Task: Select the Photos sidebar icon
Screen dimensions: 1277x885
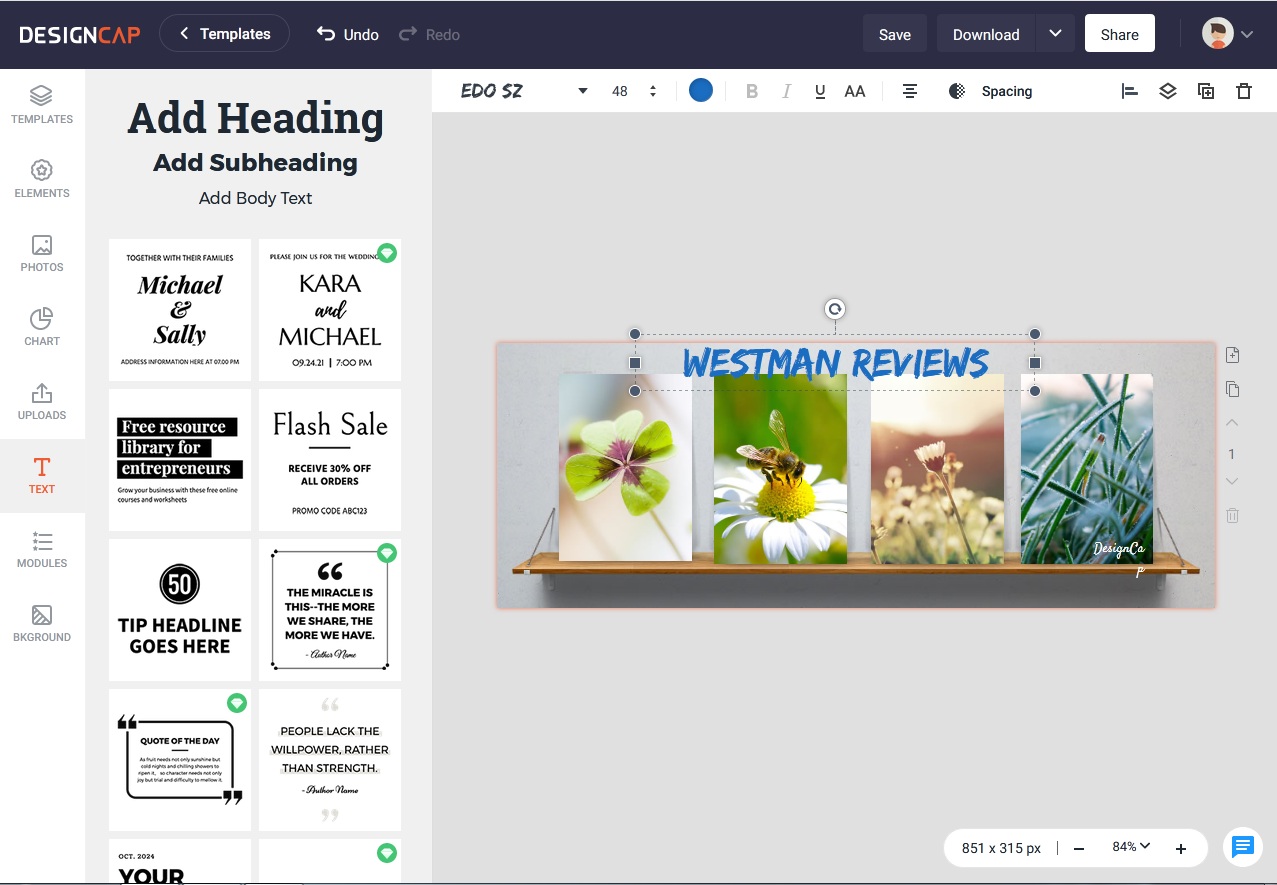Action: [41, 253]
